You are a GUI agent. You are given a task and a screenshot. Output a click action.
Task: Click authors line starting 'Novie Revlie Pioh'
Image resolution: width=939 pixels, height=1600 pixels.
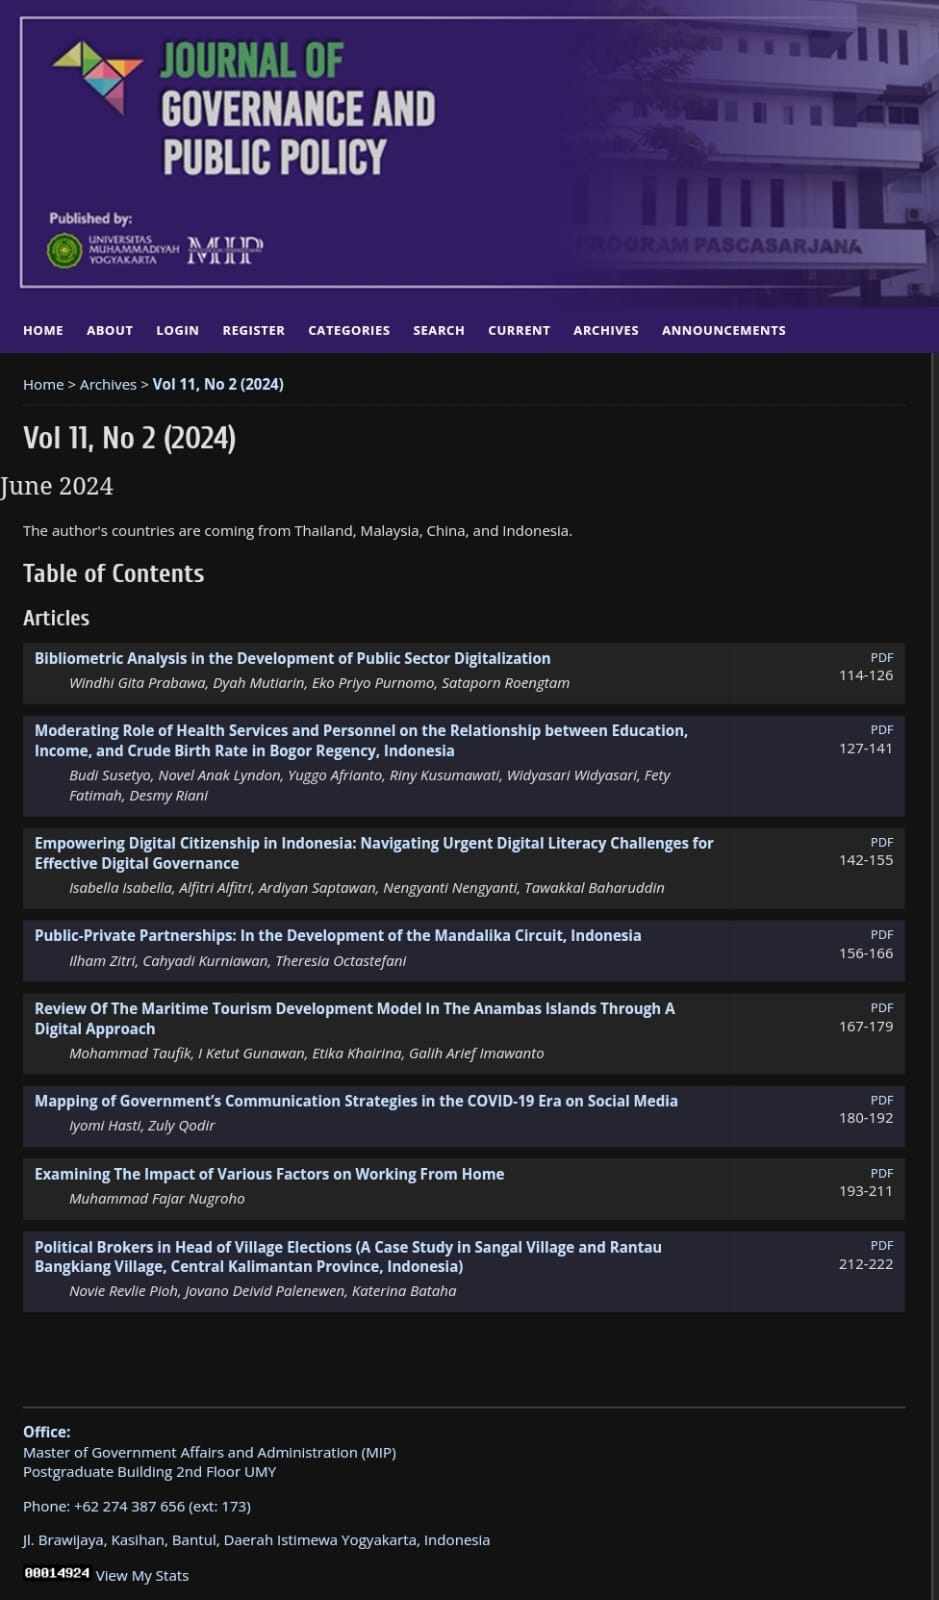[263, 1291]
